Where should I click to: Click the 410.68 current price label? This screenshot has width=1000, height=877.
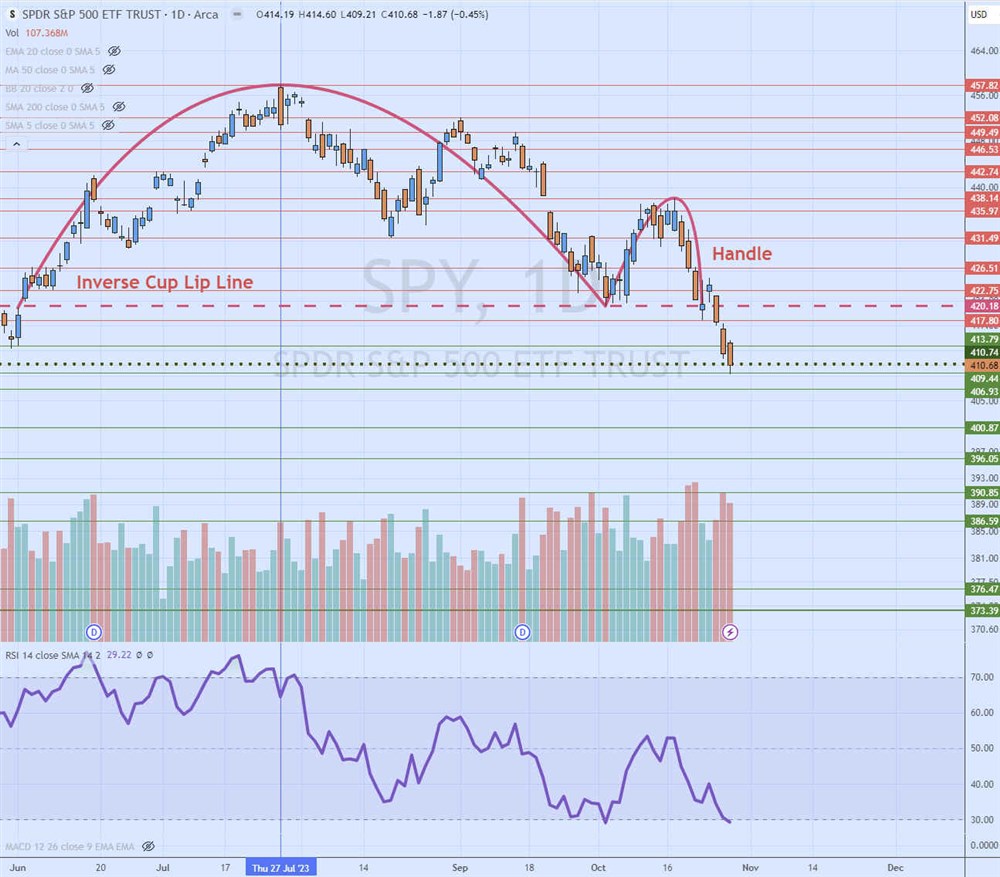(983, 366)
